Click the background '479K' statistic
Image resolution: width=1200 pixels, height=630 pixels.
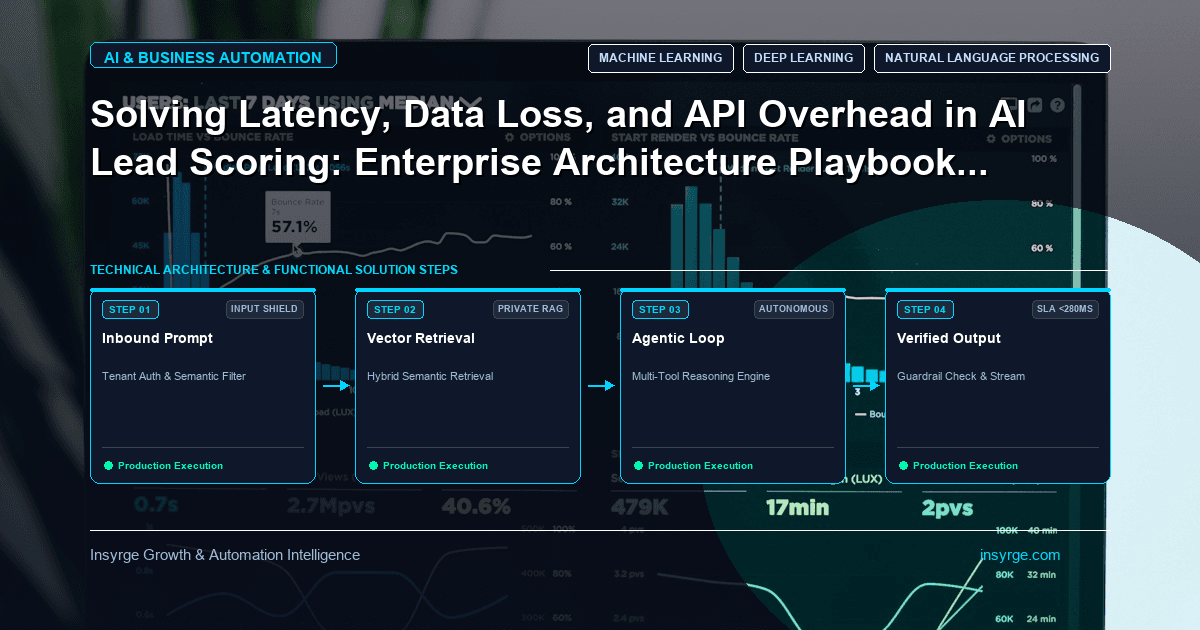[640, 507]
